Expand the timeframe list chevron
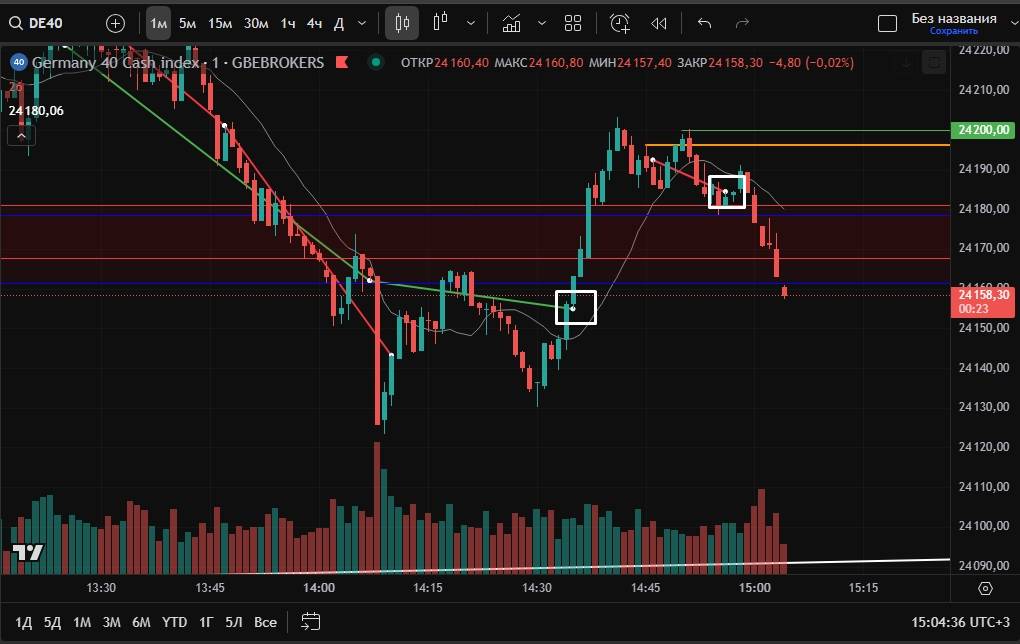 click(362, 24)
